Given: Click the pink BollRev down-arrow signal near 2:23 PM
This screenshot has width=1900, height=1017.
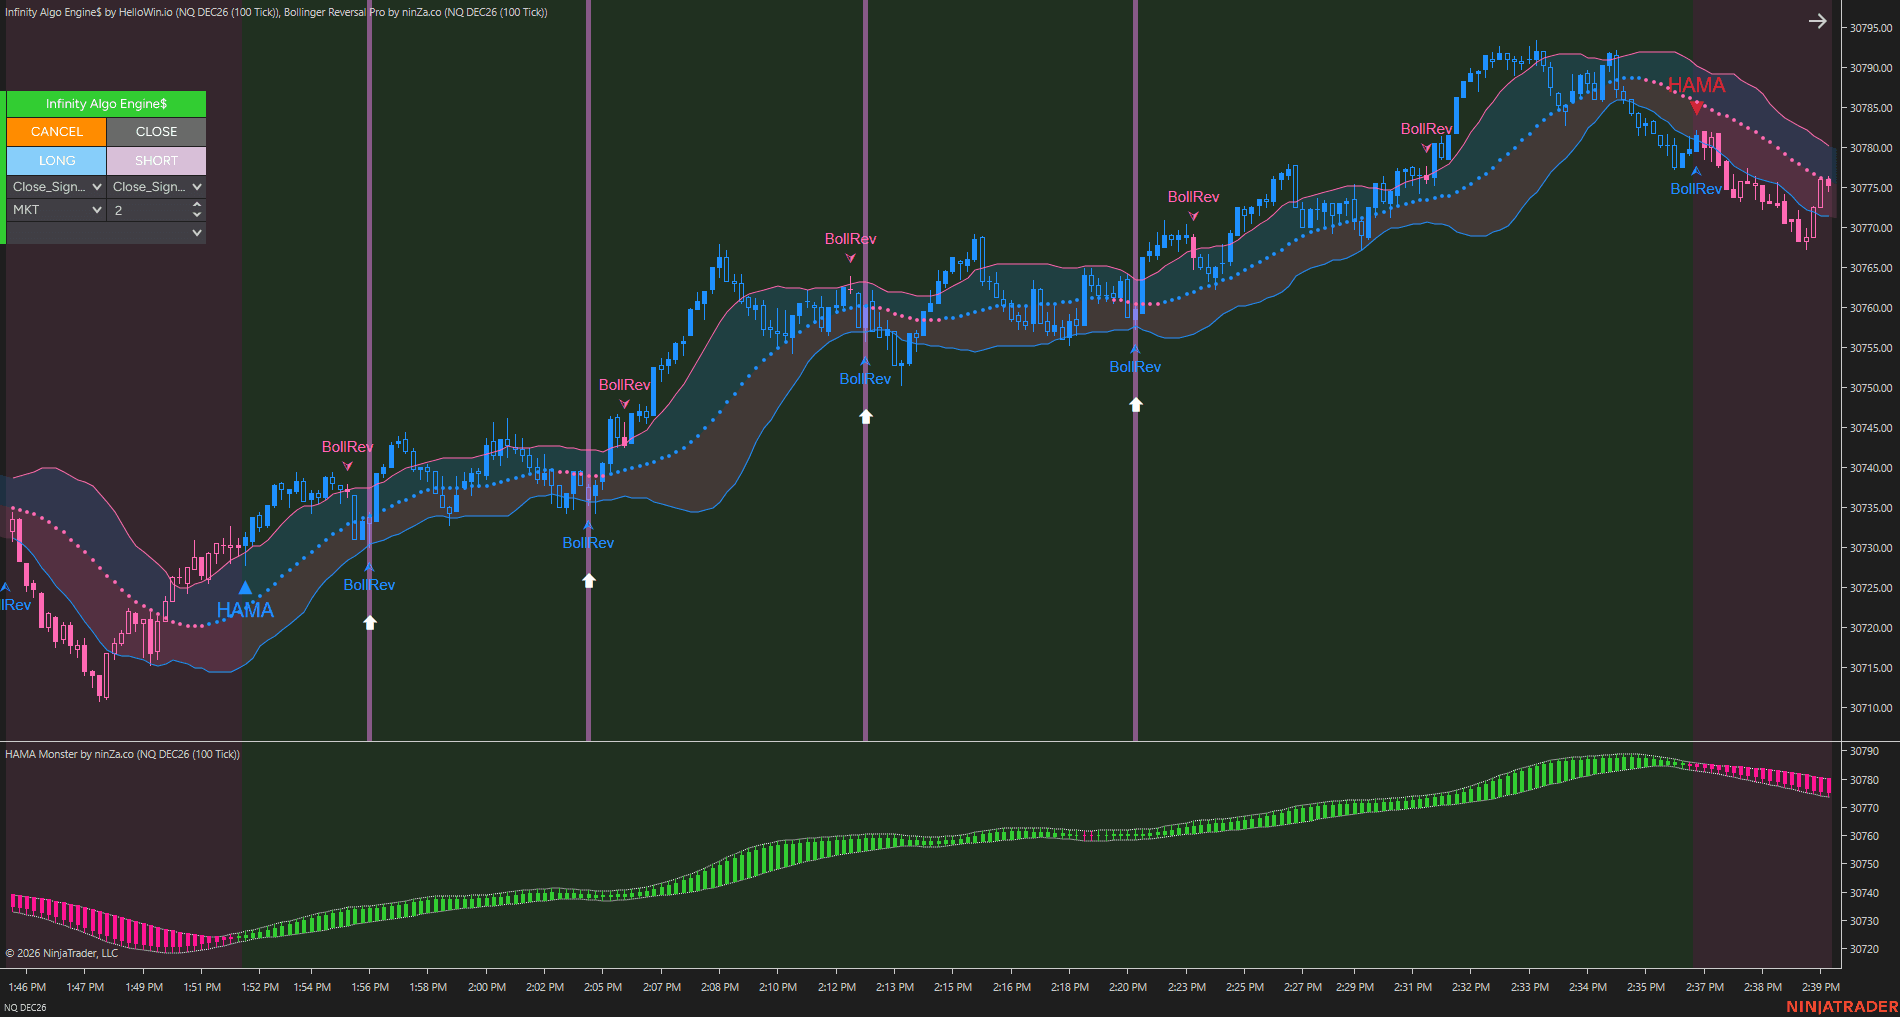Looking at the screenshot, I should (x=1193, y=216).
